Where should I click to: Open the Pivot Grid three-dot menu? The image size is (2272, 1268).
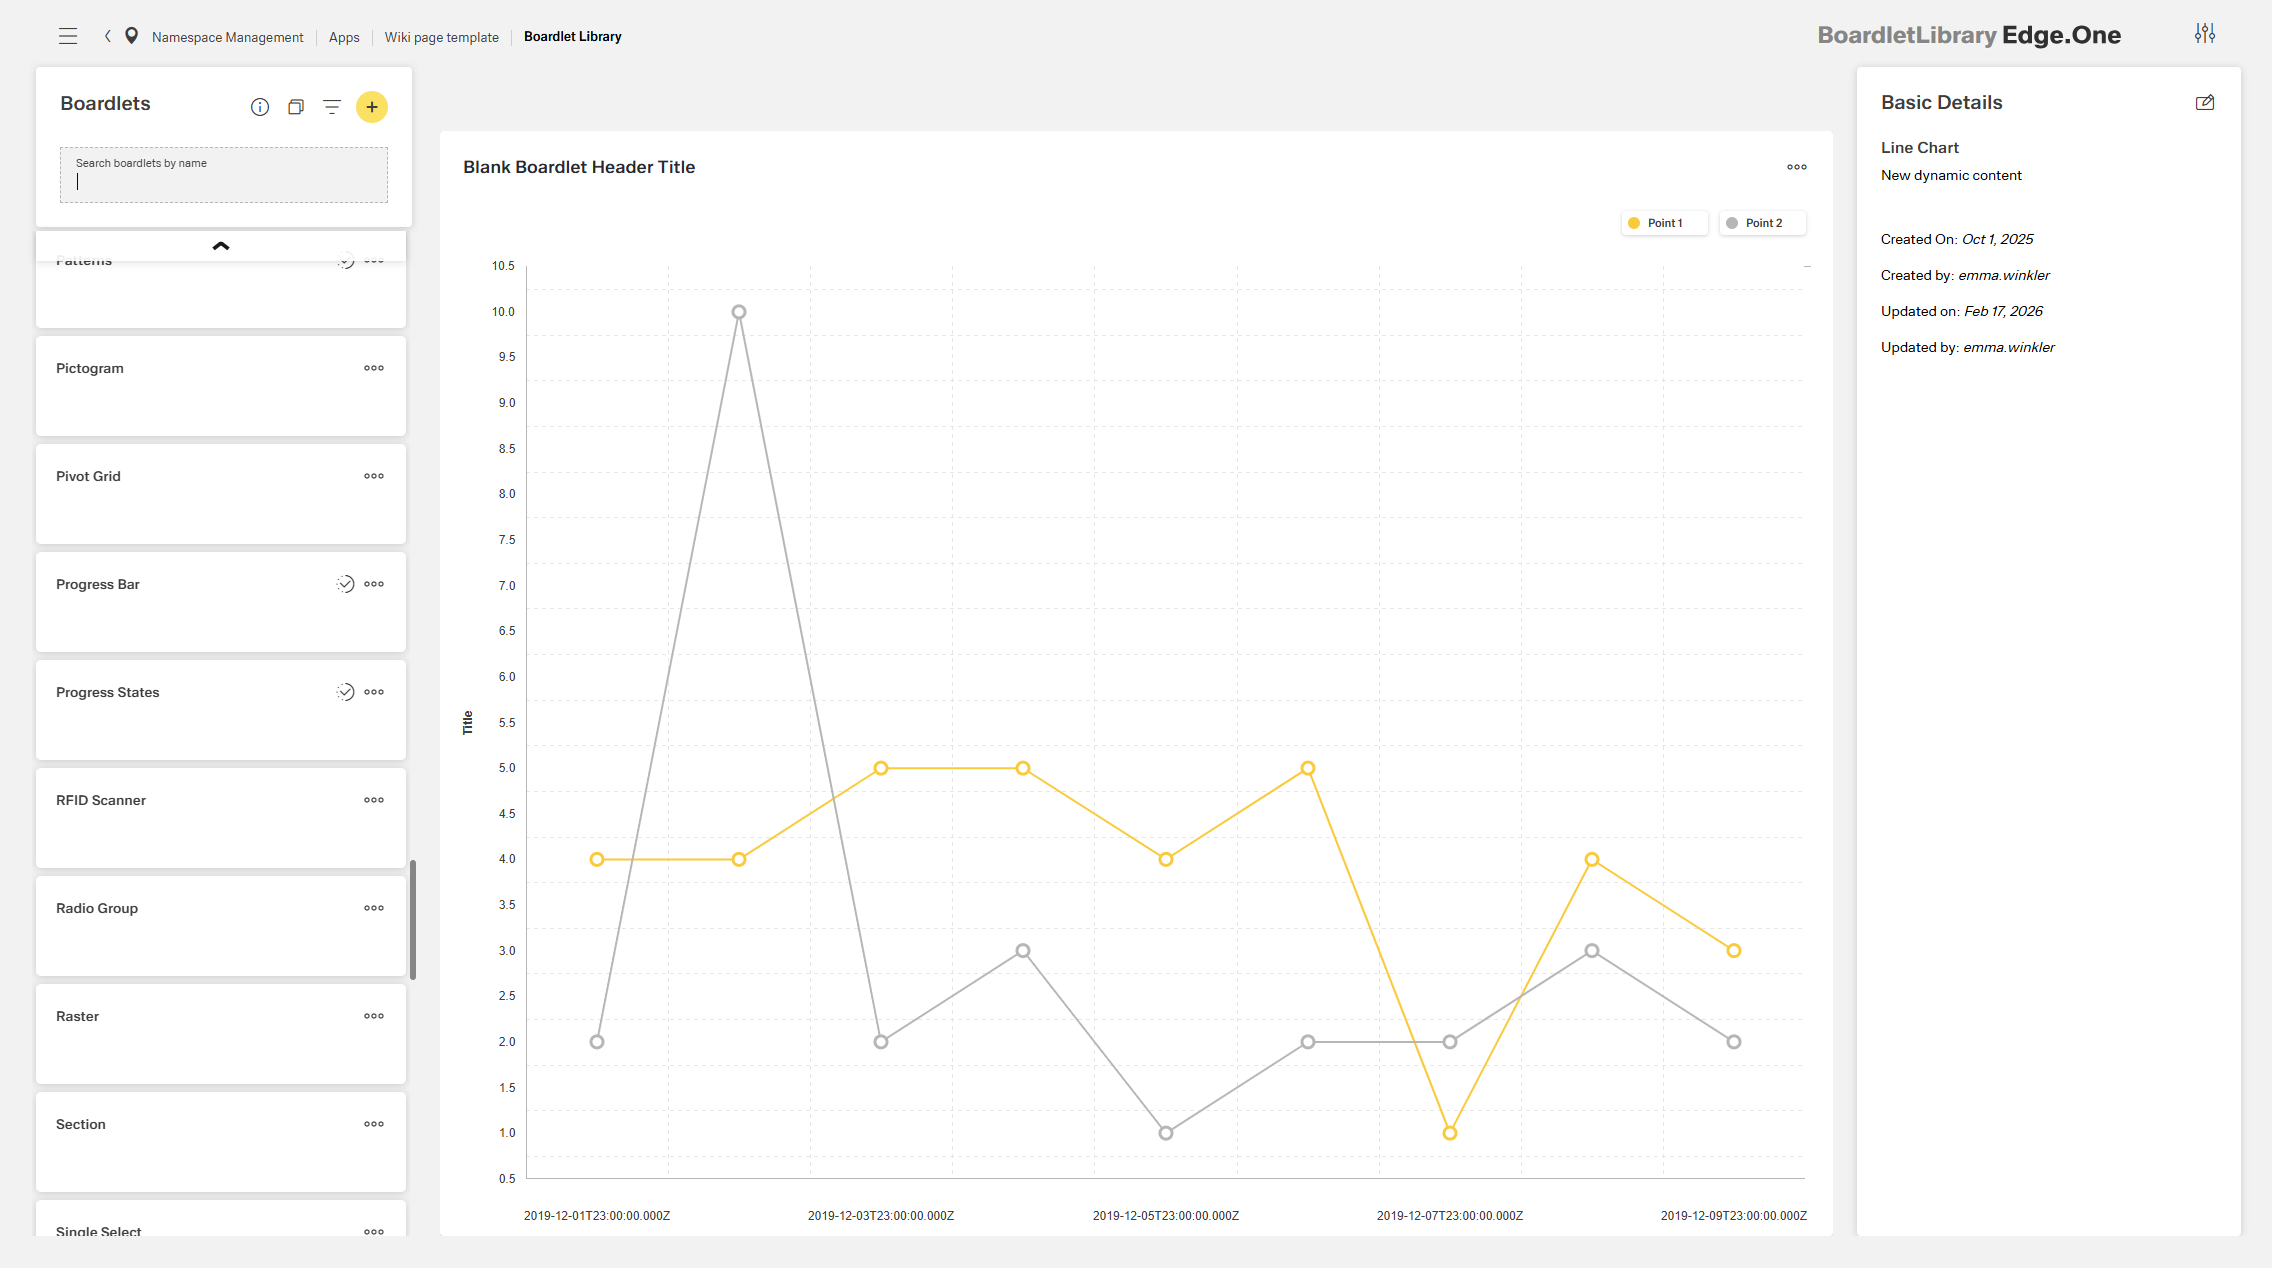point(374,476)
